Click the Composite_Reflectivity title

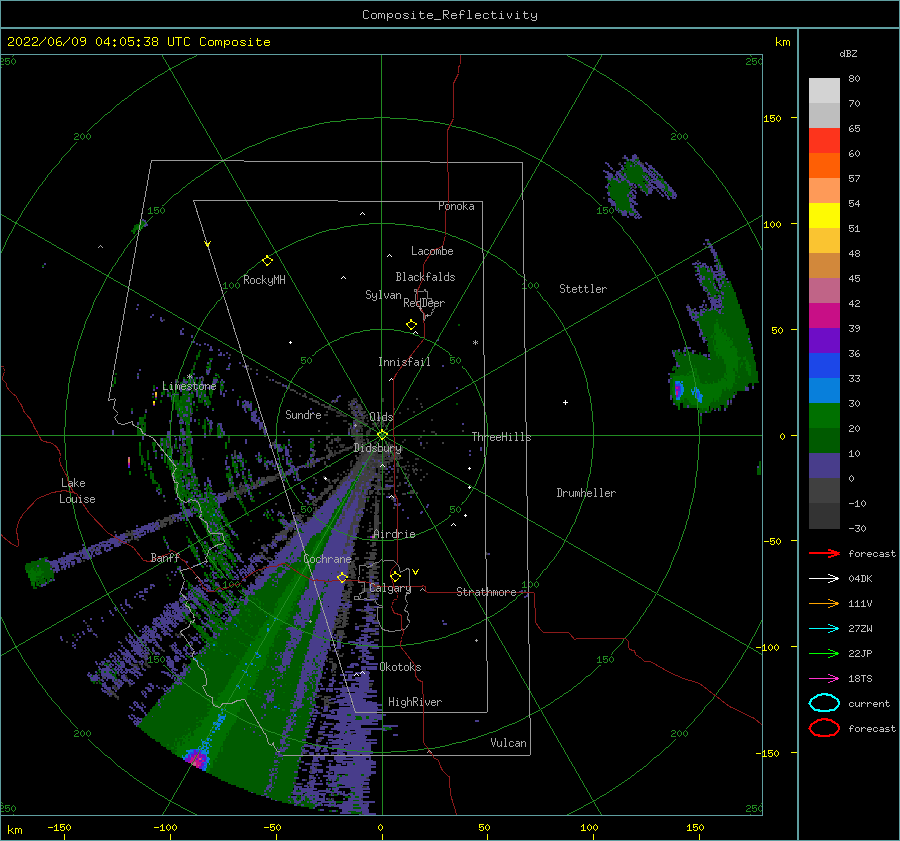tap(450, 15)
